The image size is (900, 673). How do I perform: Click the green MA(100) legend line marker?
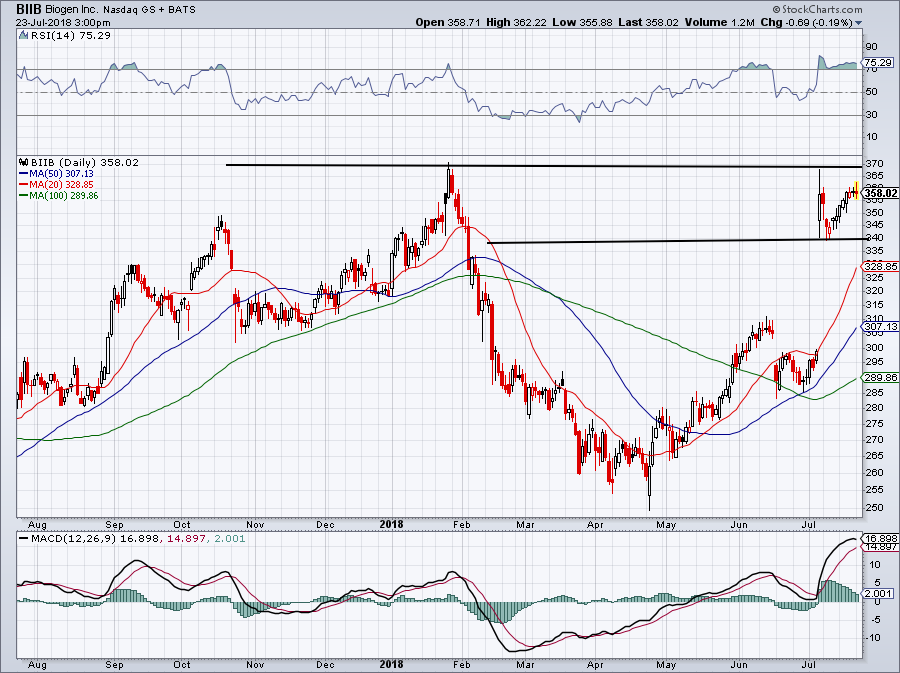tap(24, 196)
